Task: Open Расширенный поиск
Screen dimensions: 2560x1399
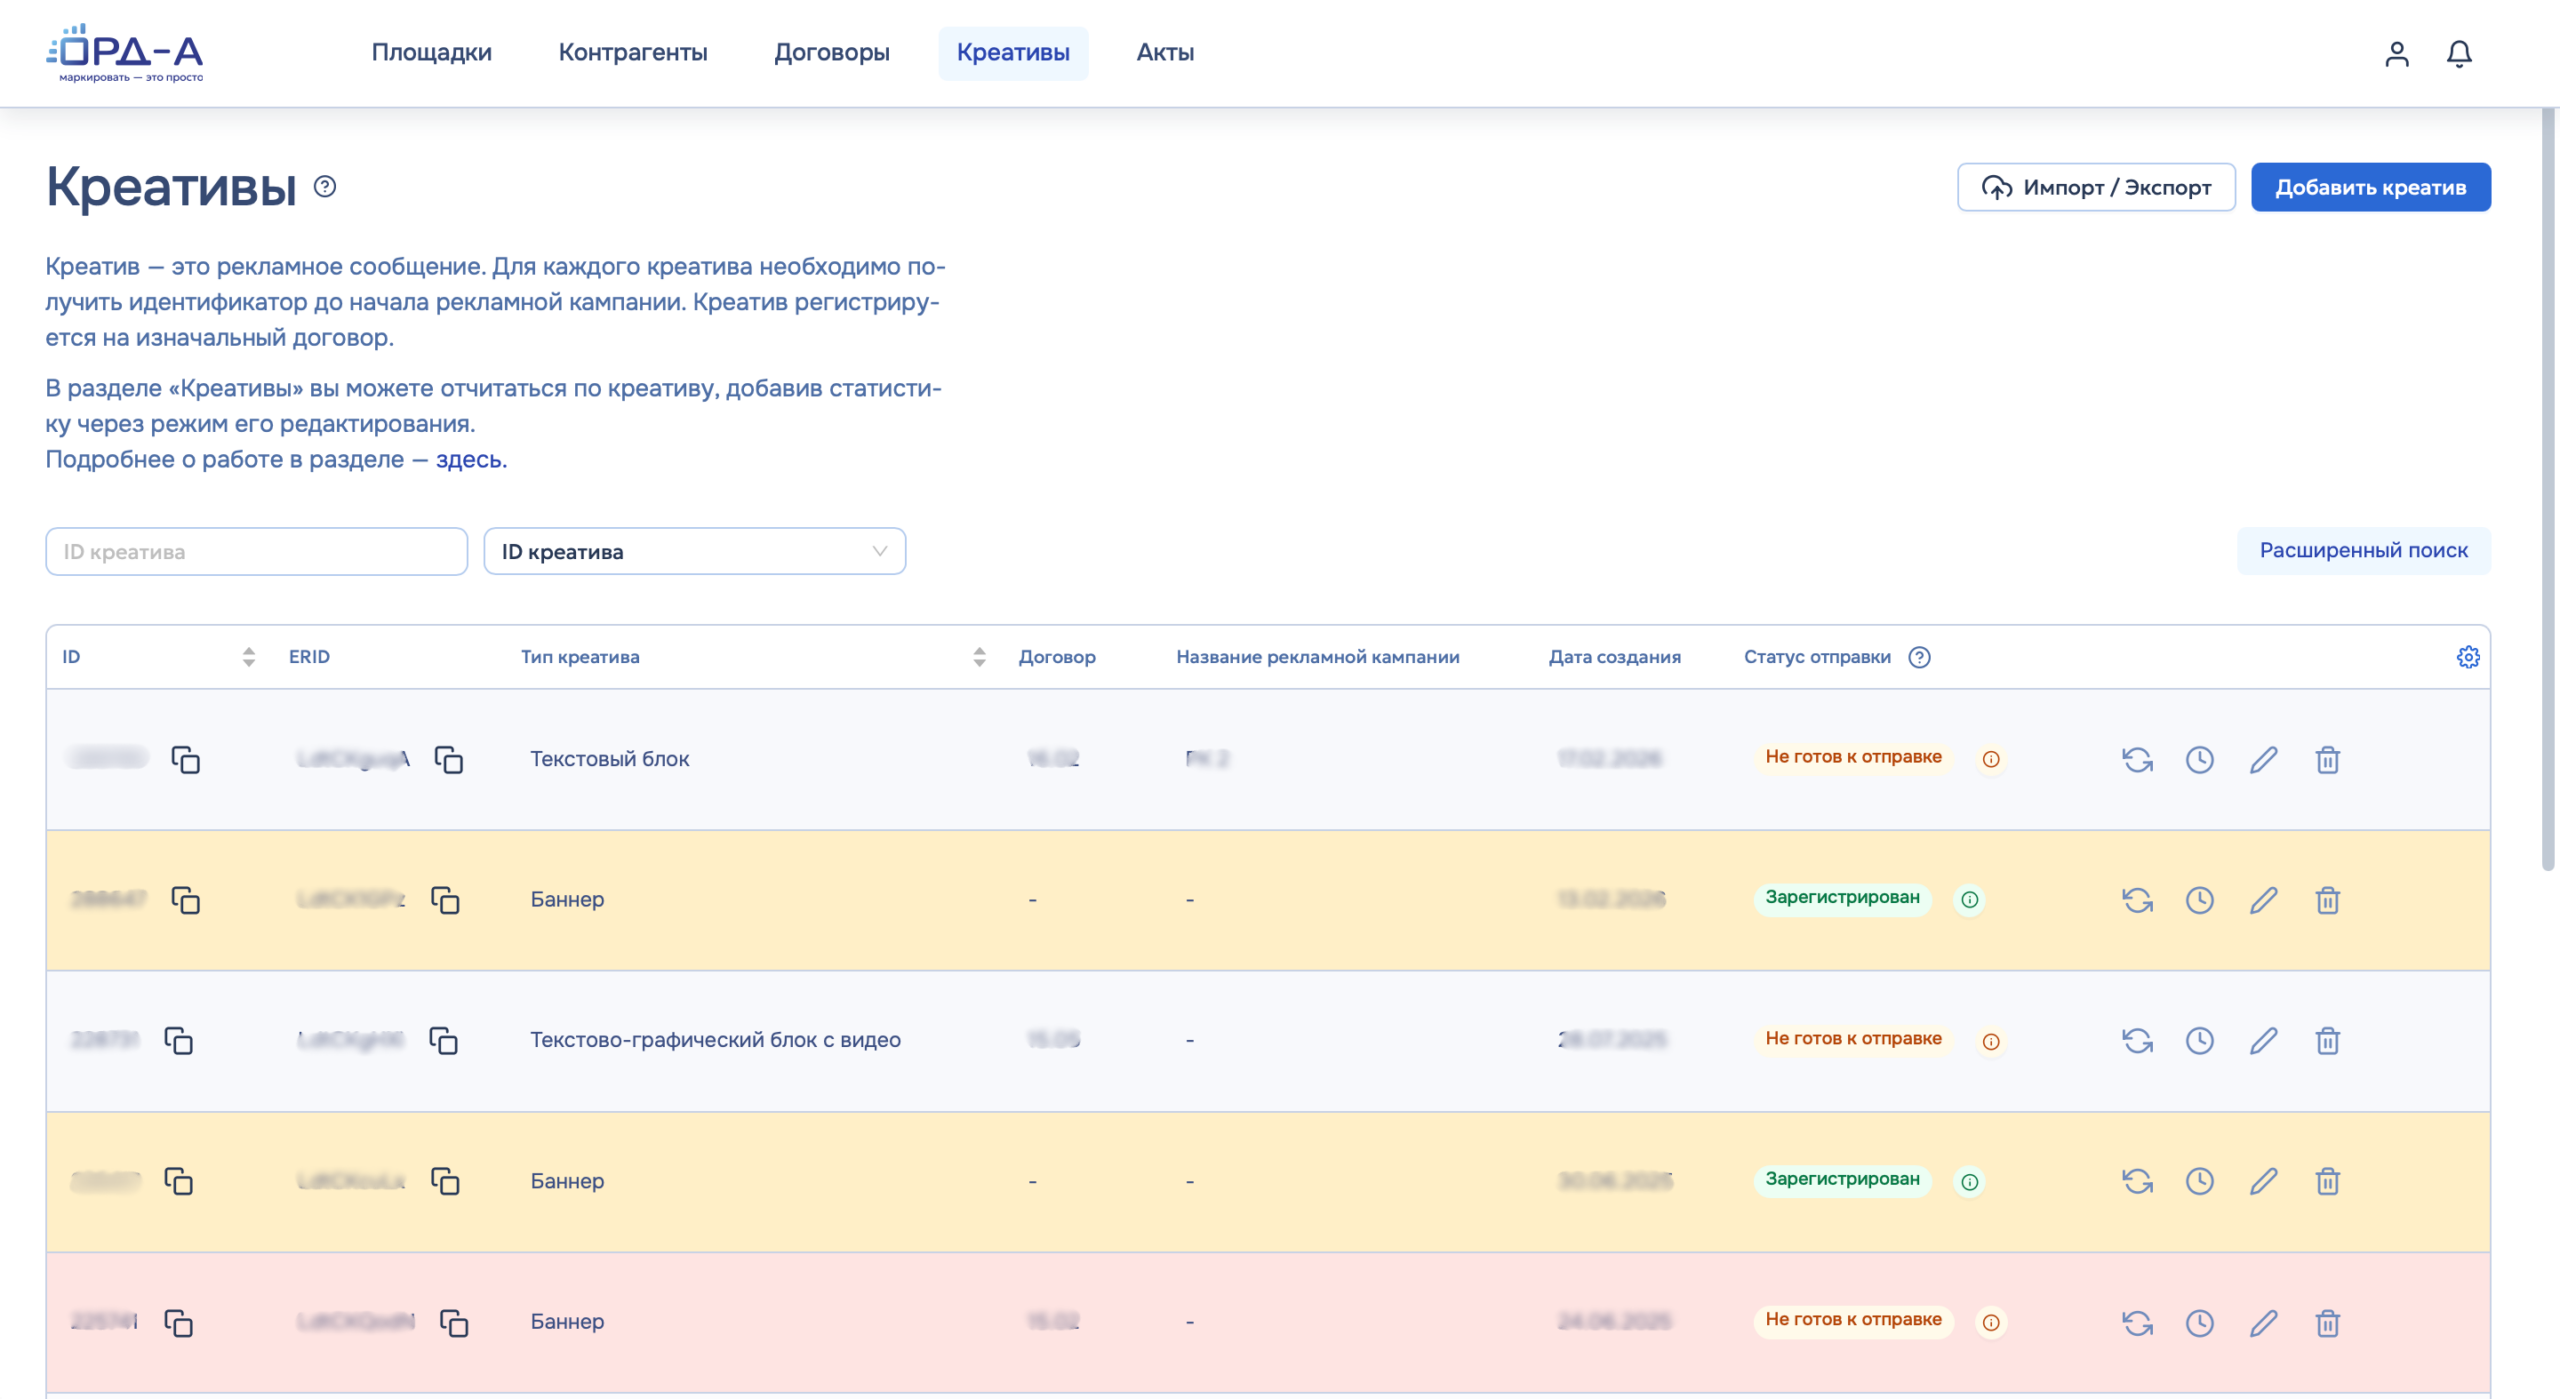Action: [2363, 550]
